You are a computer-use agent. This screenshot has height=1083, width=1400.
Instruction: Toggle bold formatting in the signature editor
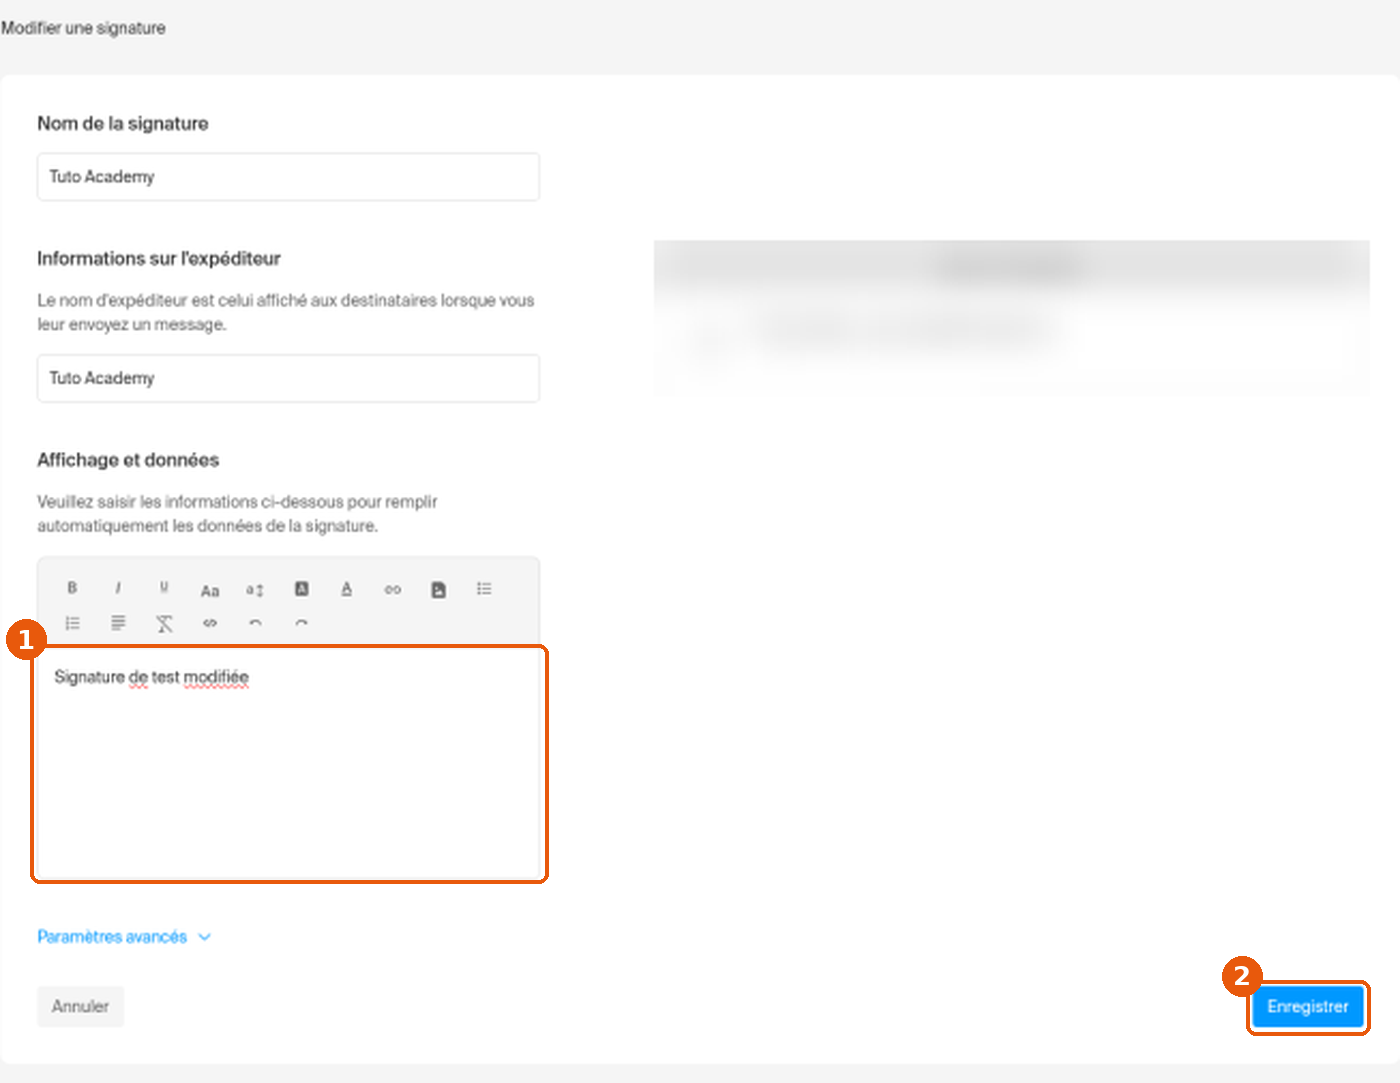coord(72,588)
